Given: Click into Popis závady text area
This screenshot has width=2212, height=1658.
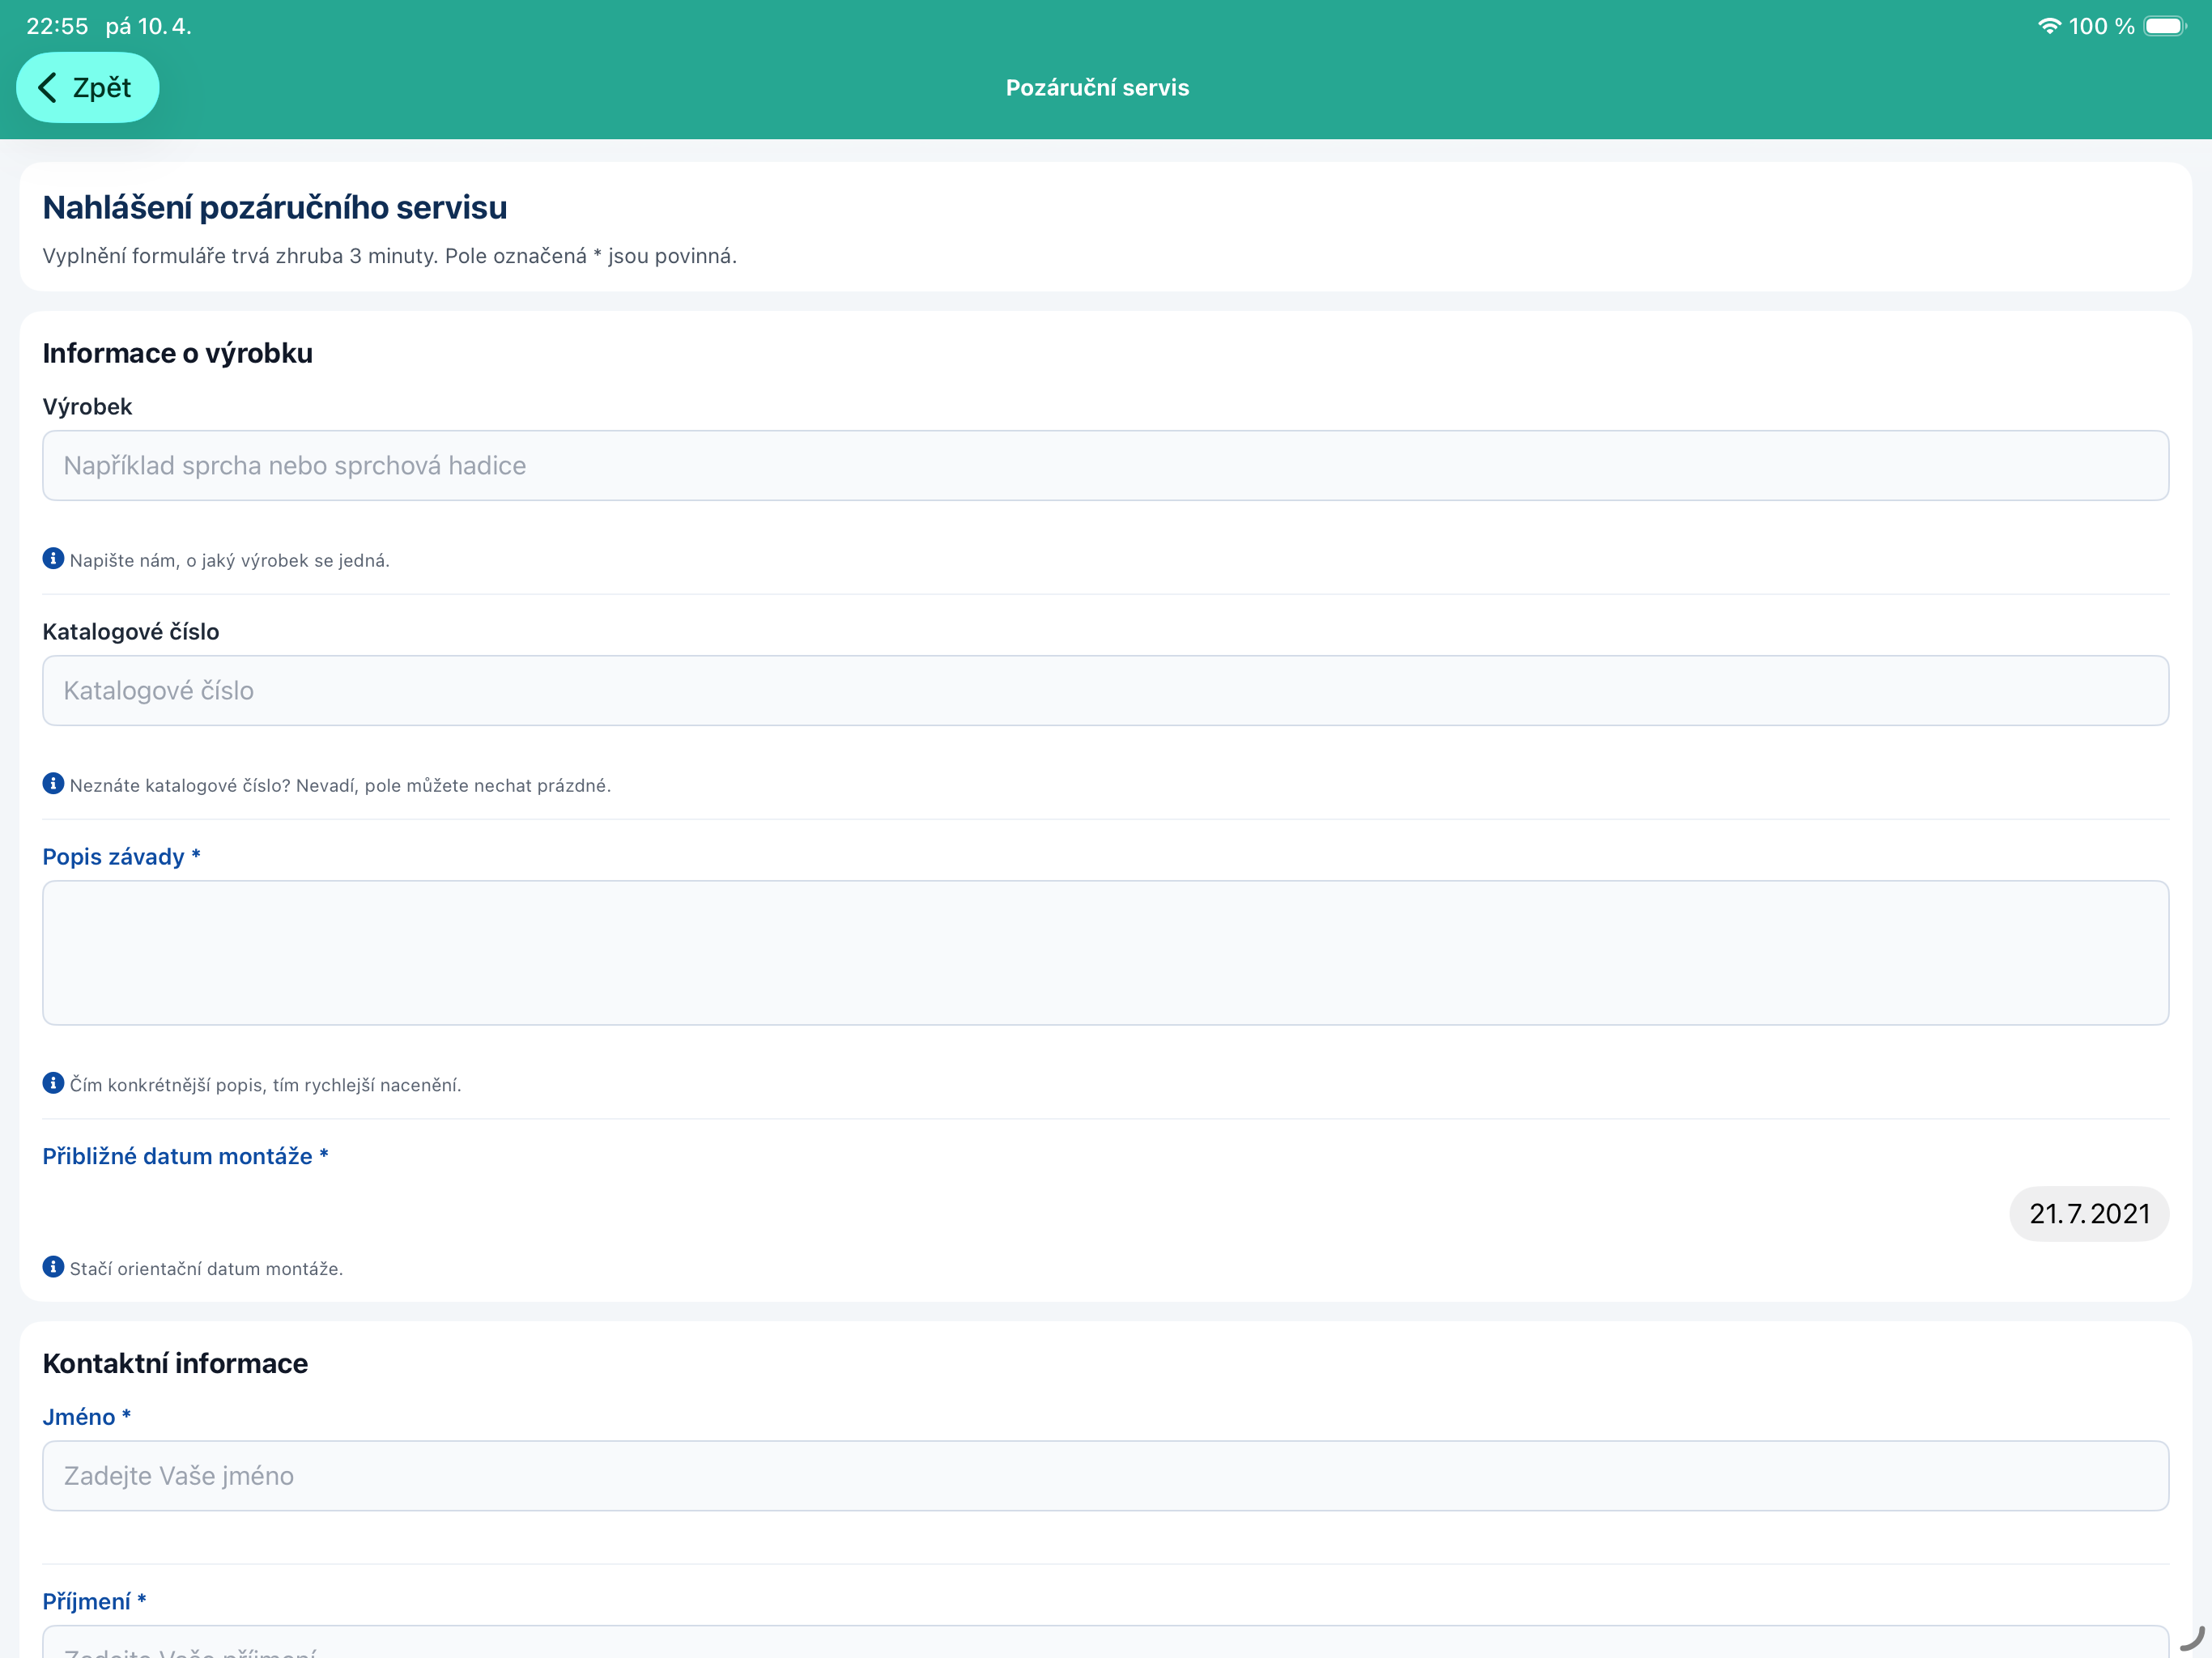Looking at the screenshot, I should tap(1105, 952).
